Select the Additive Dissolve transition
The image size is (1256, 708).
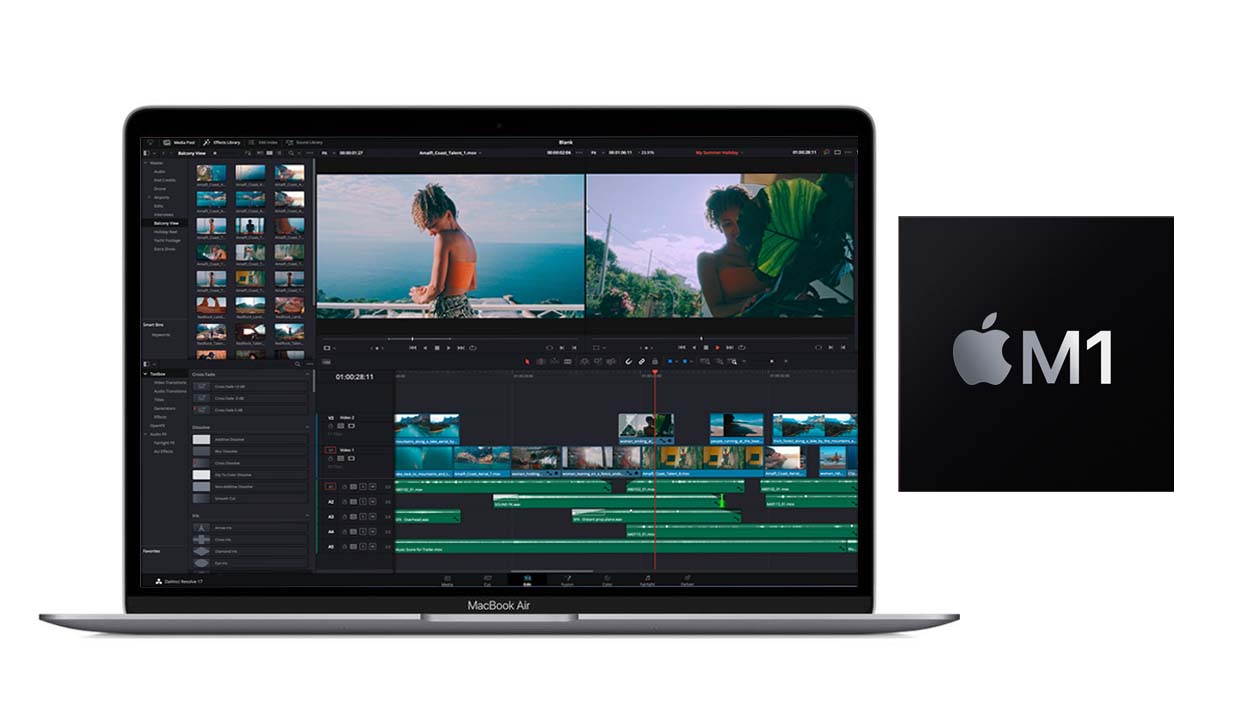click(249, 439)
